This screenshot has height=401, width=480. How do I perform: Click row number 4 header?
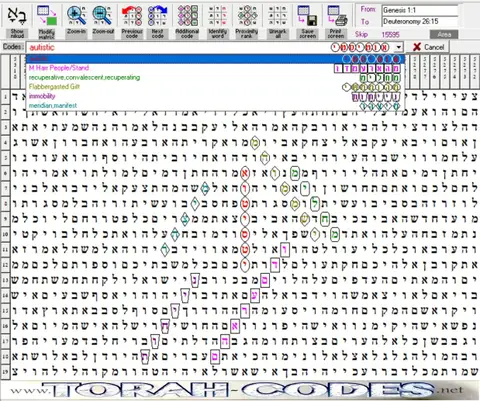coord(5,143)
